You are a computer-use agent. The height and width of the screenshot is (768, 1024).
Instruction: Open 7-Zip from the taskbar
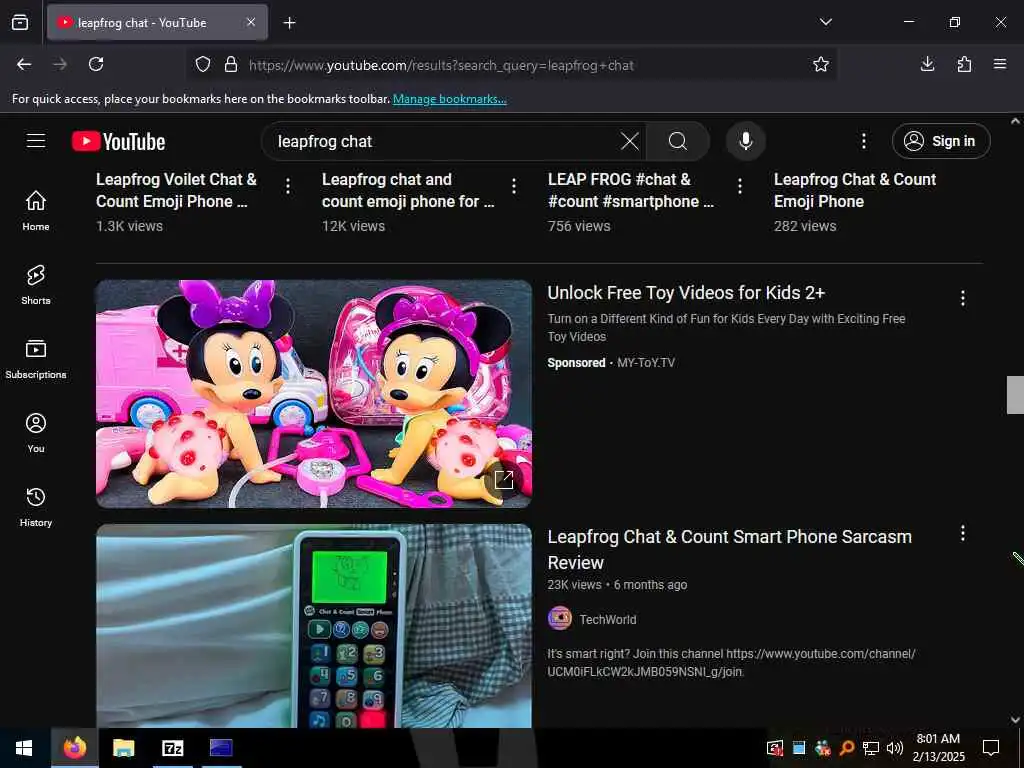(172, 748)
